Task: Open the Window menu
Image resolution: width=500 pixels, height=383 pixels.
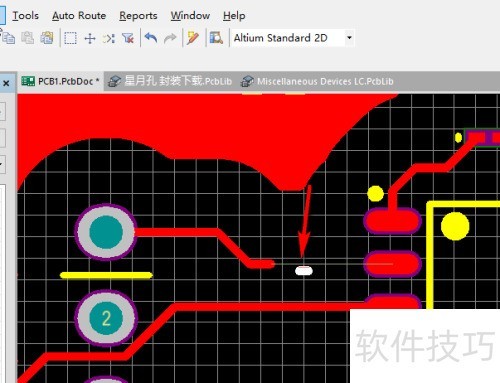Action: tap(190, 15)
